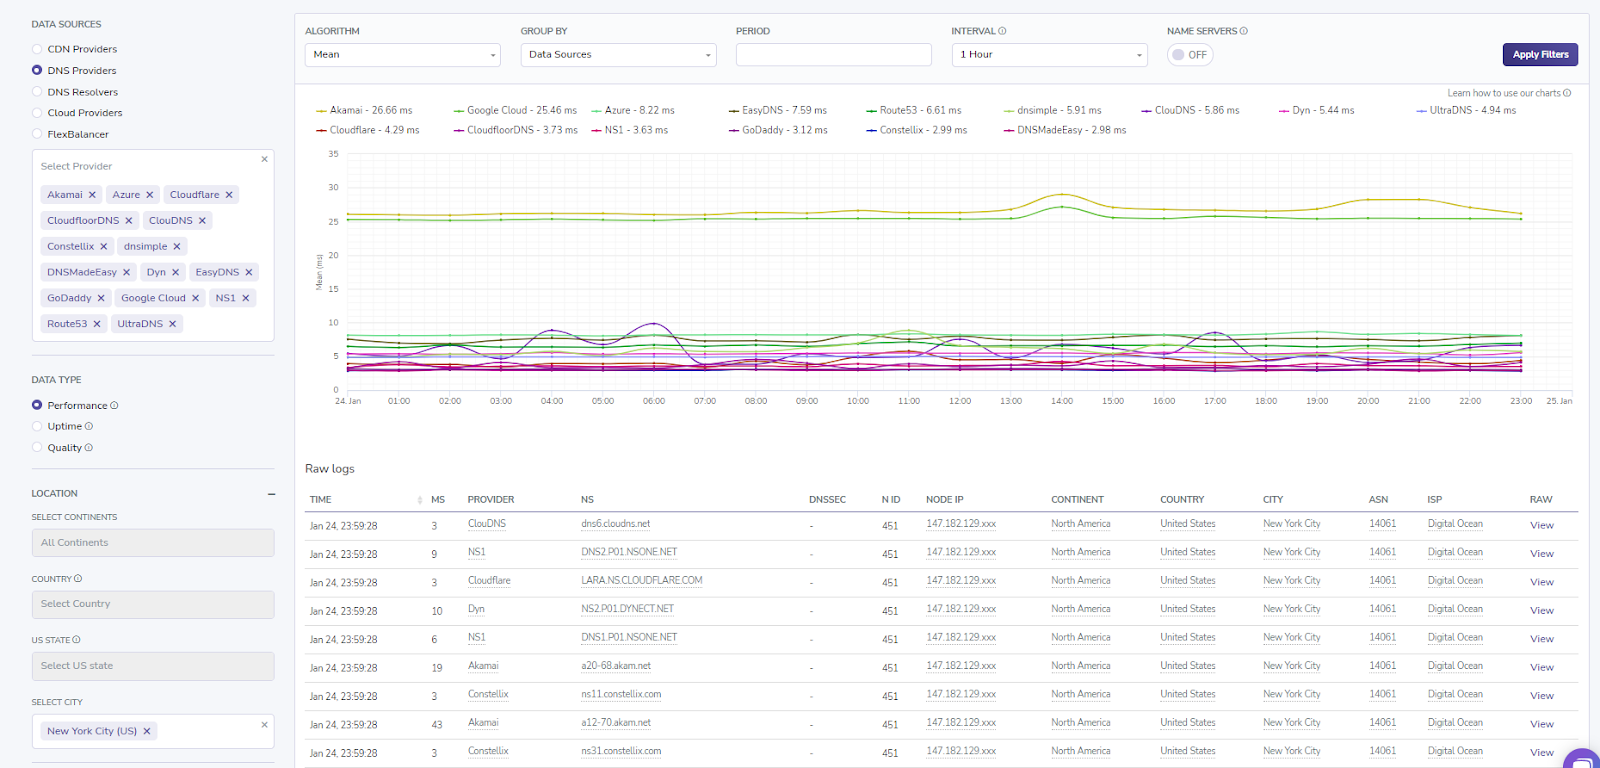Remove the UltraDNS provider tag
Screen dimensions: 1600x768
coord(173,324)
